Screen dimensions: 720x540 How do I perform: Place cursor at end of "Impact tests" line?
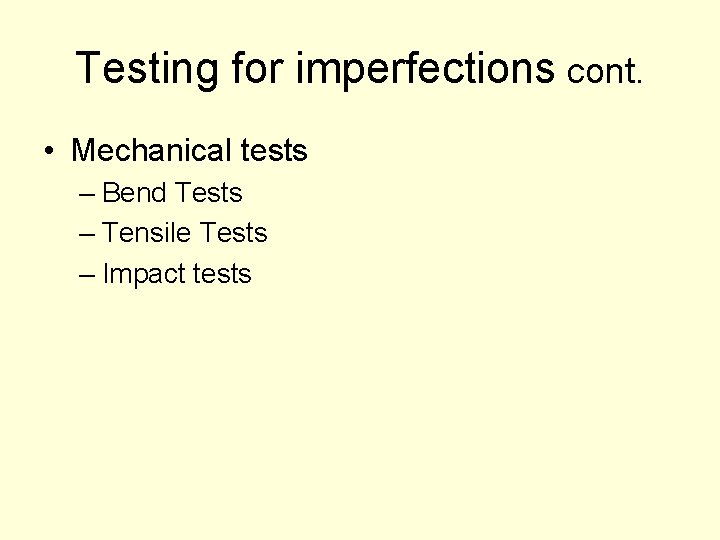click(x=253, y=274)
